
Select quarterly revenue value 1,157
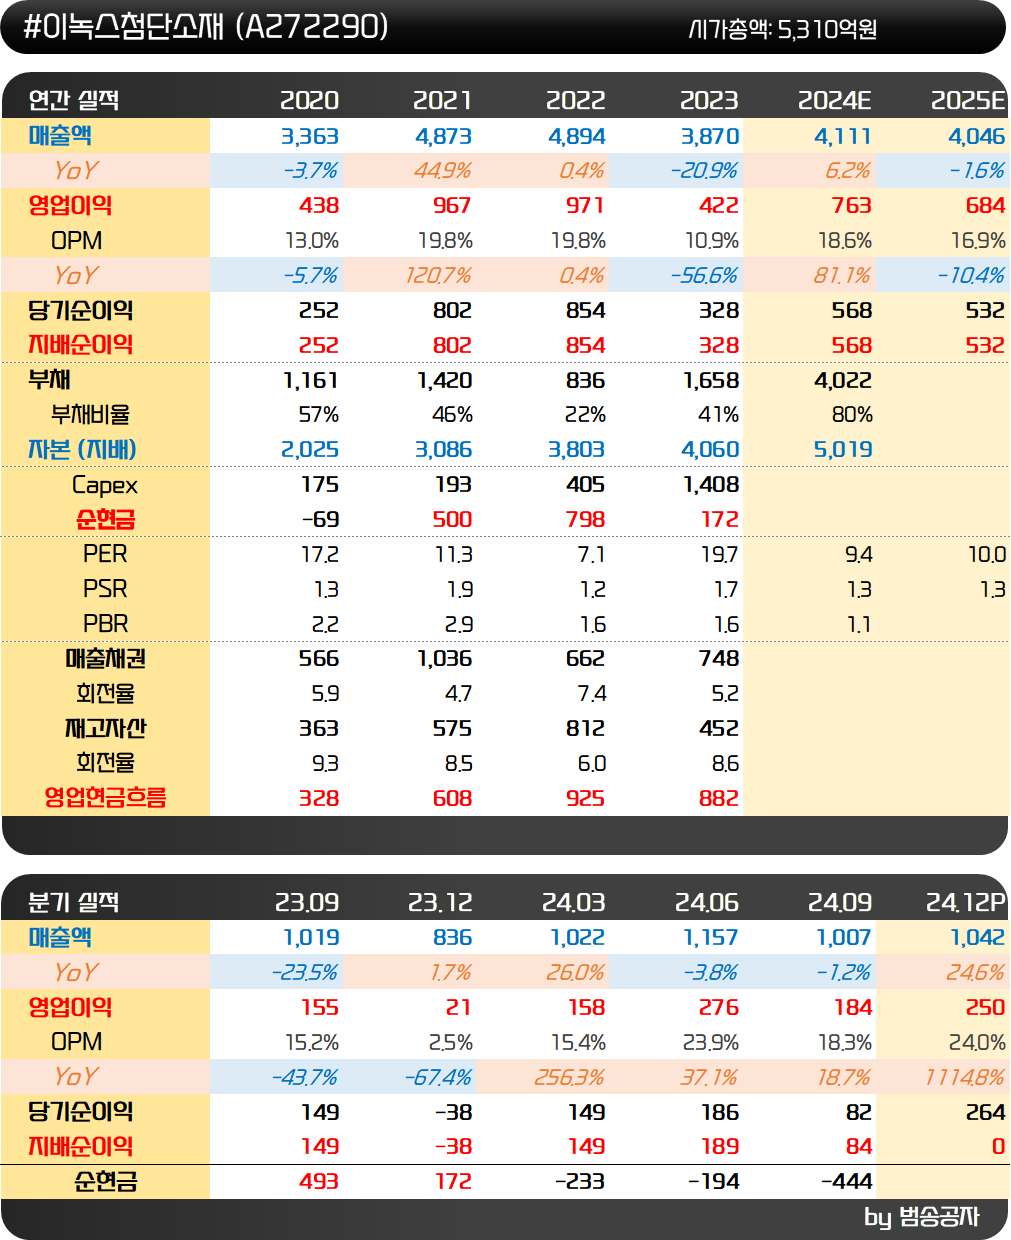[711, 937]
